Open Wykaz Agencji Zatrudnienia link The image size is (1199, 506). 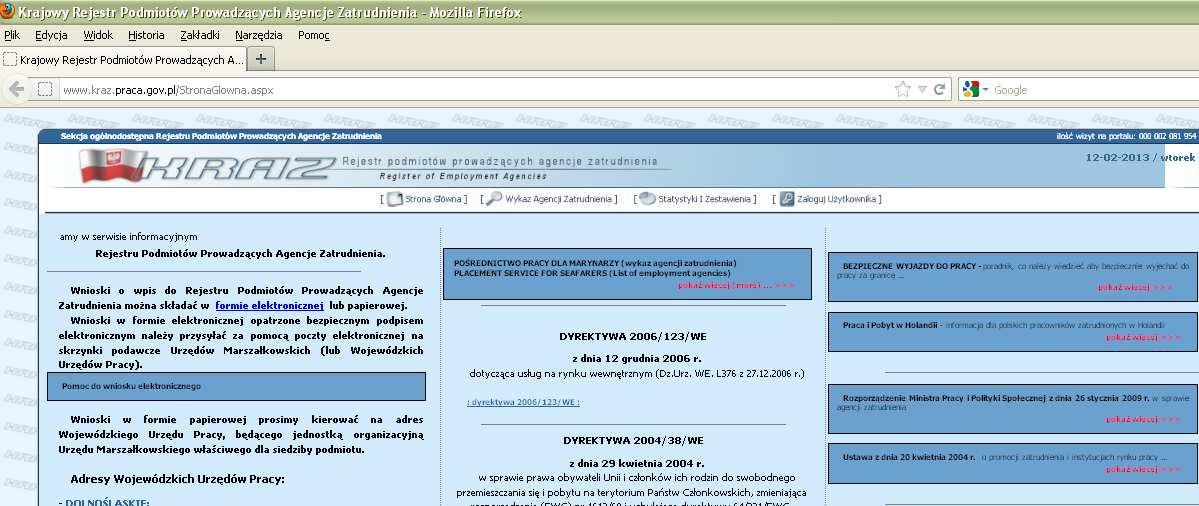coord(559,199)
